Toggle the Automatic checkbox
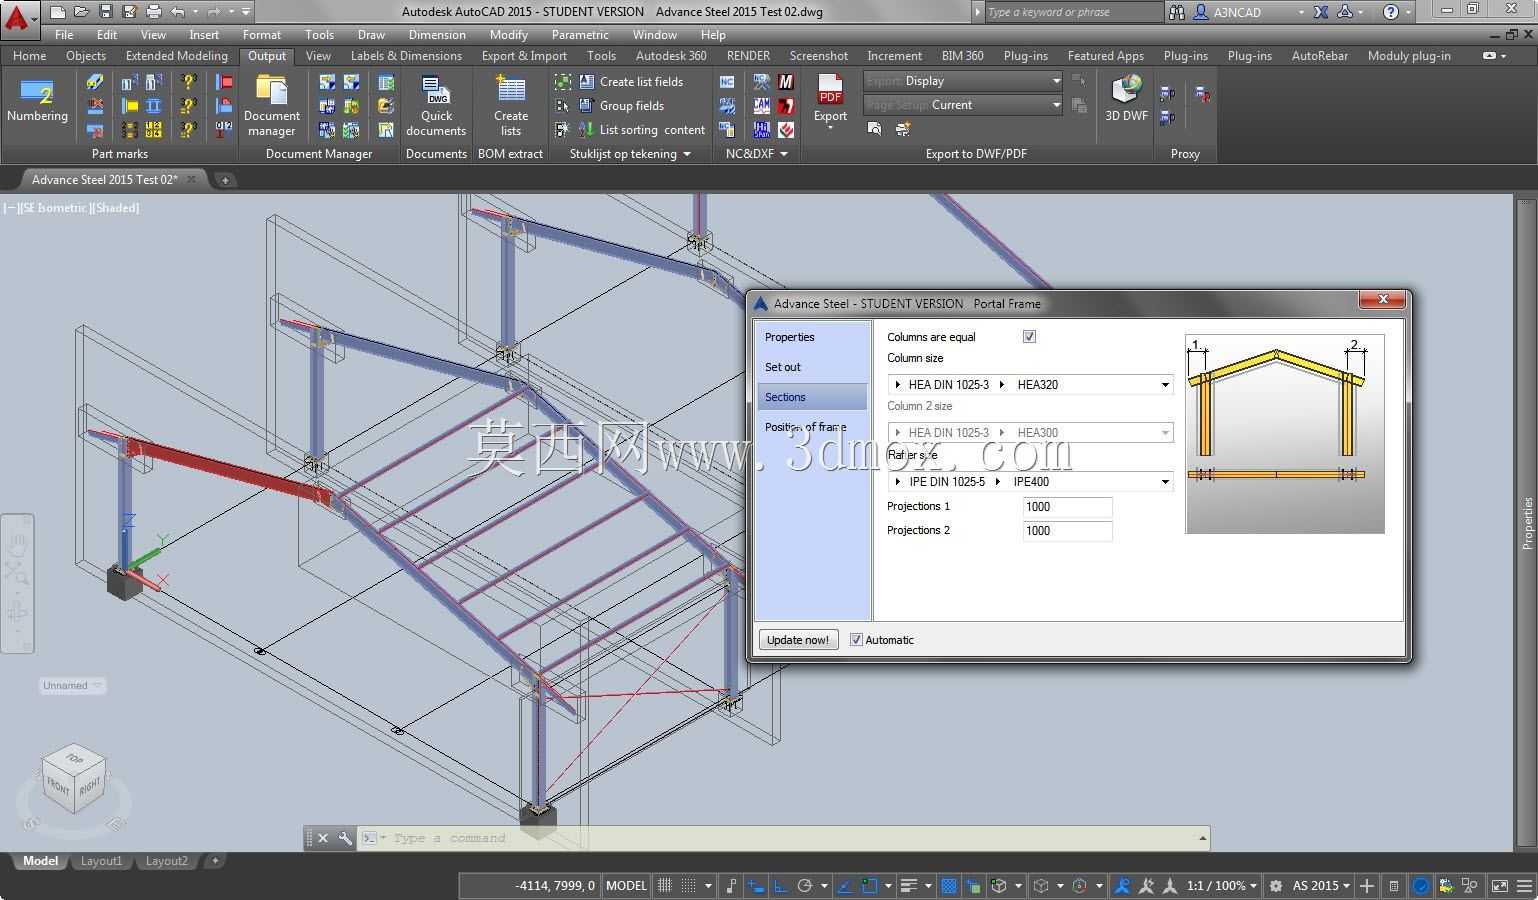Viewport: 1538px width, 900px height. click(856, 640)
